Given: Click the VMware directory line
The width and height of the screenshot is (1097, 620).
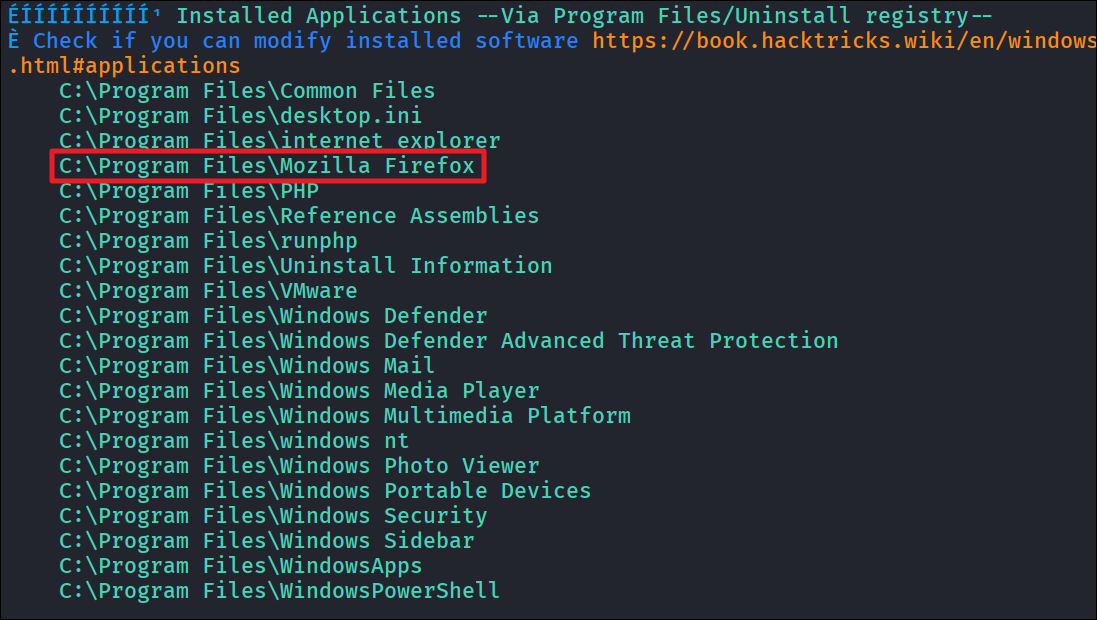Looking at the screenshot, I should [x=208, y=290].
